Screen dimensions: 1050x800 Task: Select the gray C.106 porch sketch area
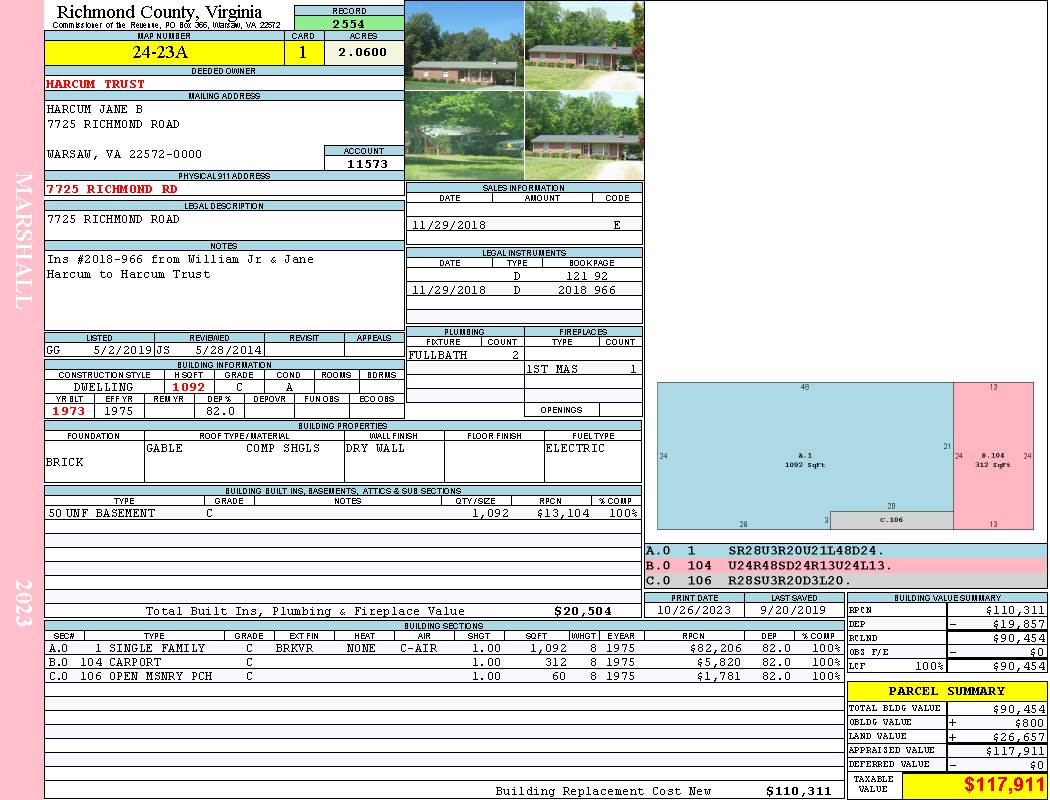891,520
